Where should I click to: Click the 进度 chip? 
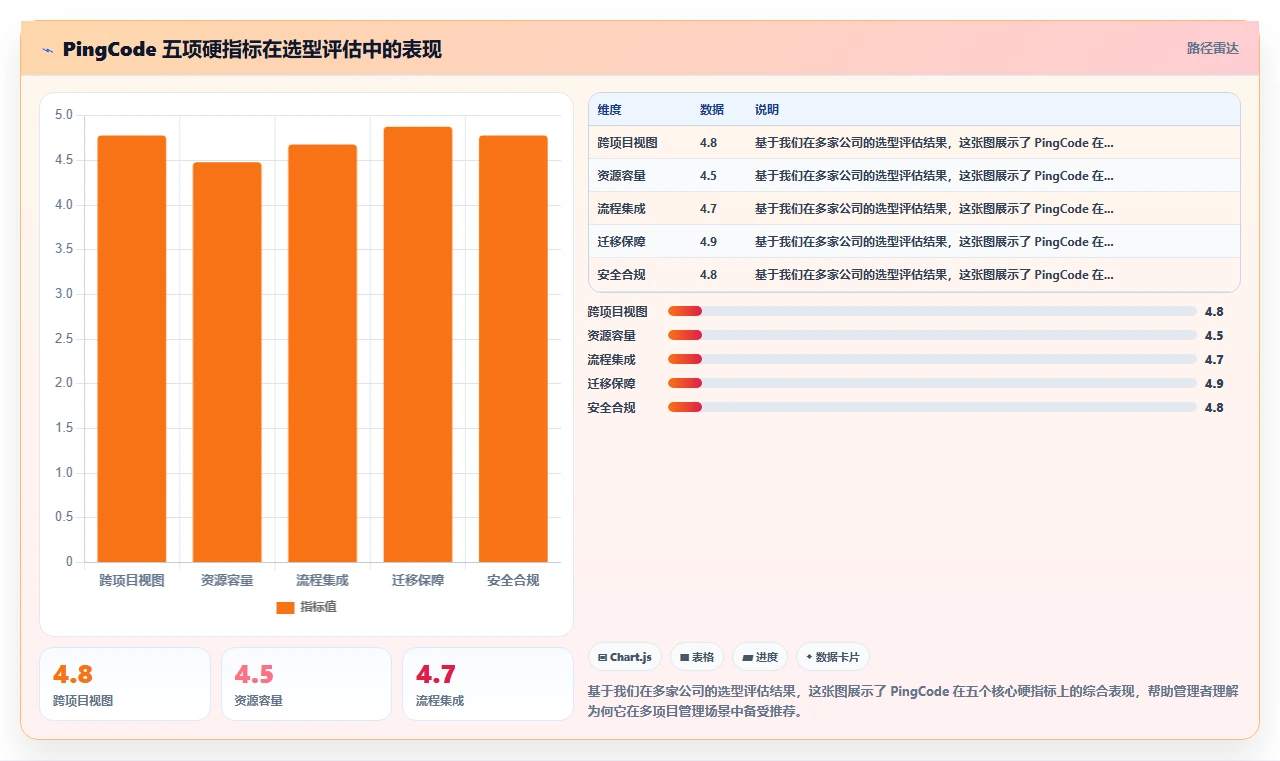click(x=760, y=657)
